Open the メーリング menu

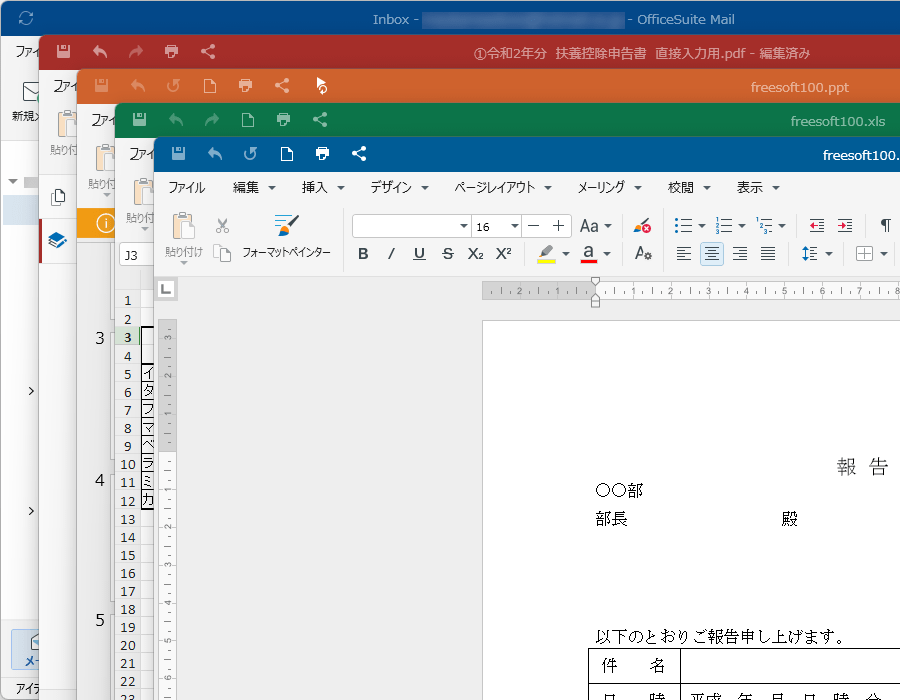coord(609,188)
